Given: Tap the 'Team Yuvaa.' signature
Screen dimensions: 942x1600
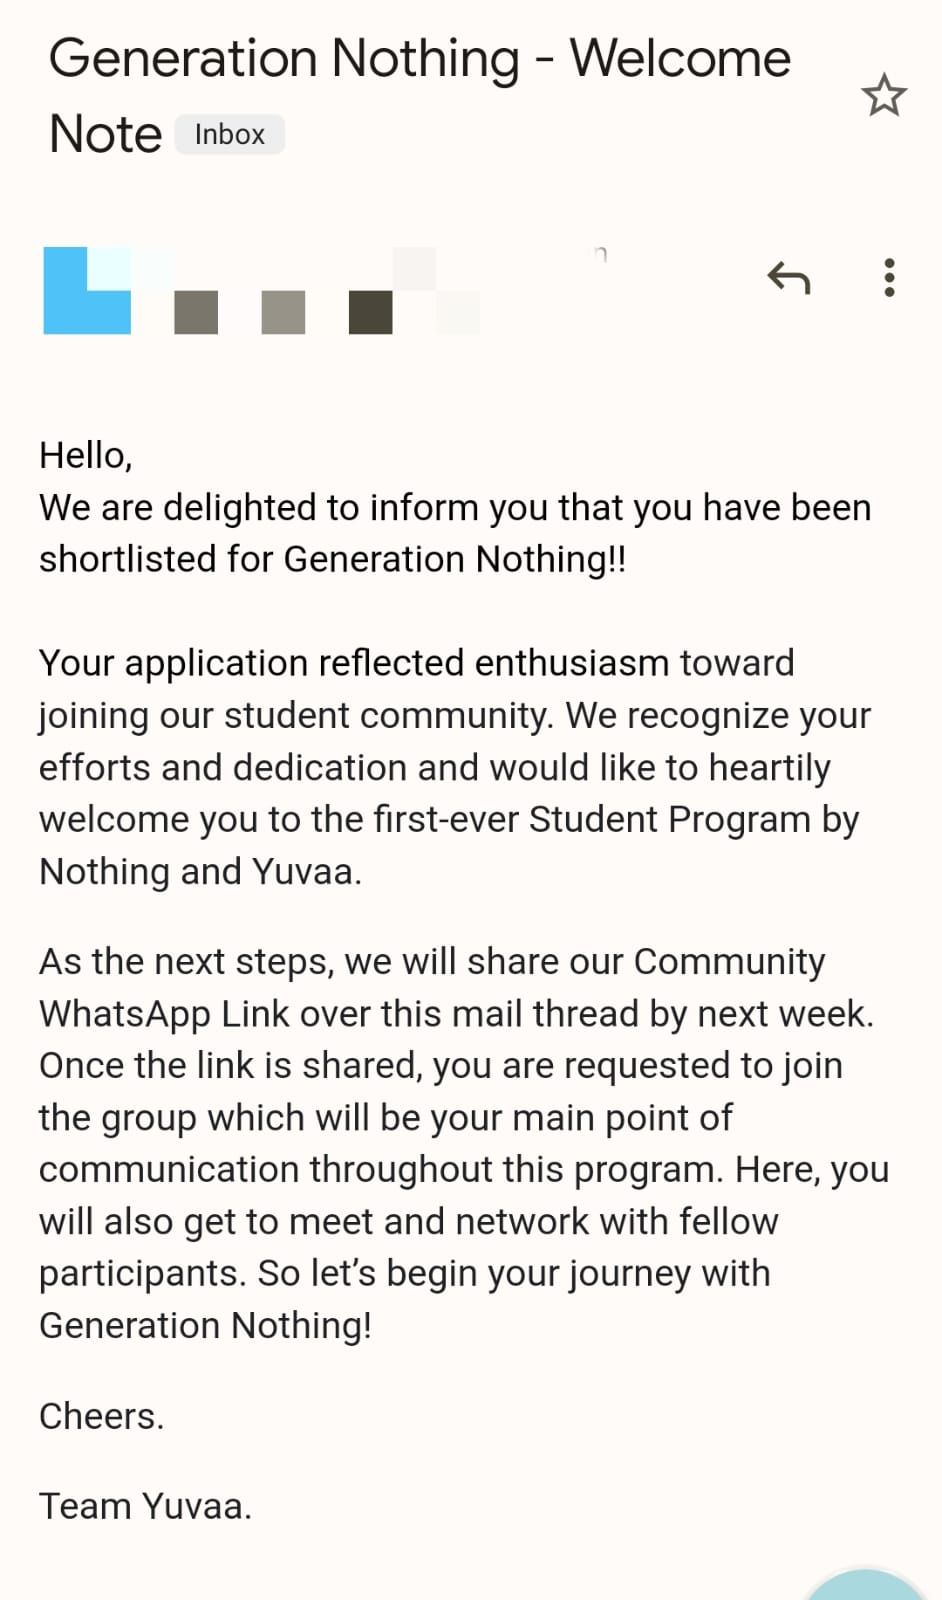Looking at the screenshot, I should [146, 1506].
